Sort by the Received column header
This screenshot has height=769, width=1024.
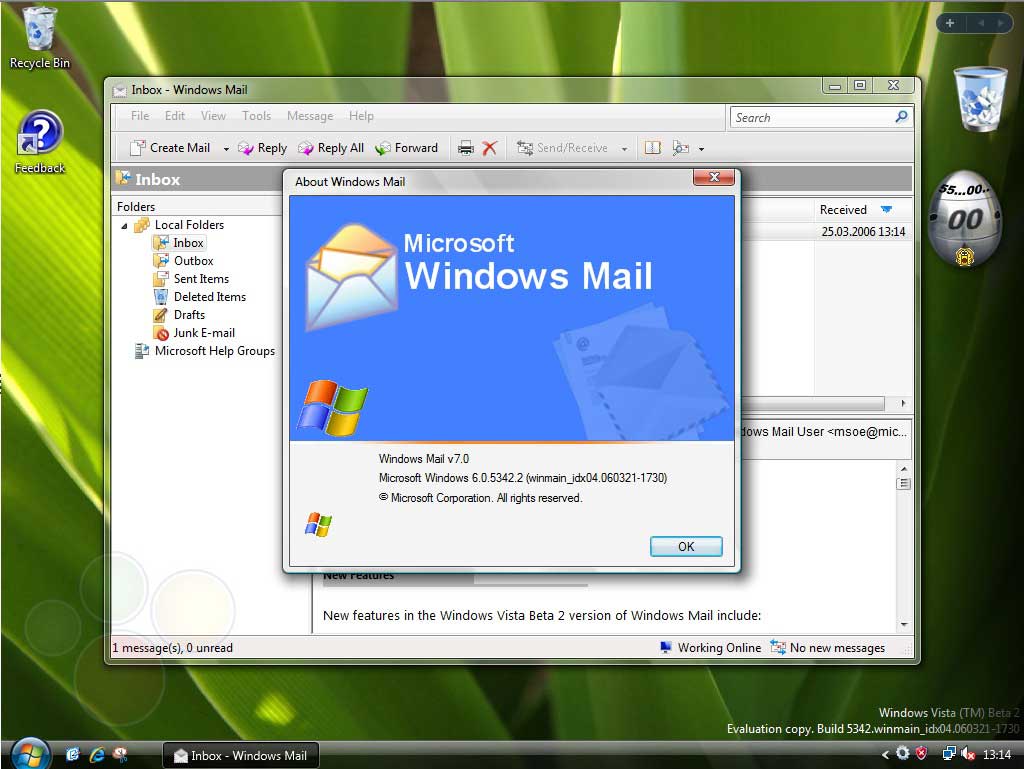pyautogui.click(x=843, y=210)
